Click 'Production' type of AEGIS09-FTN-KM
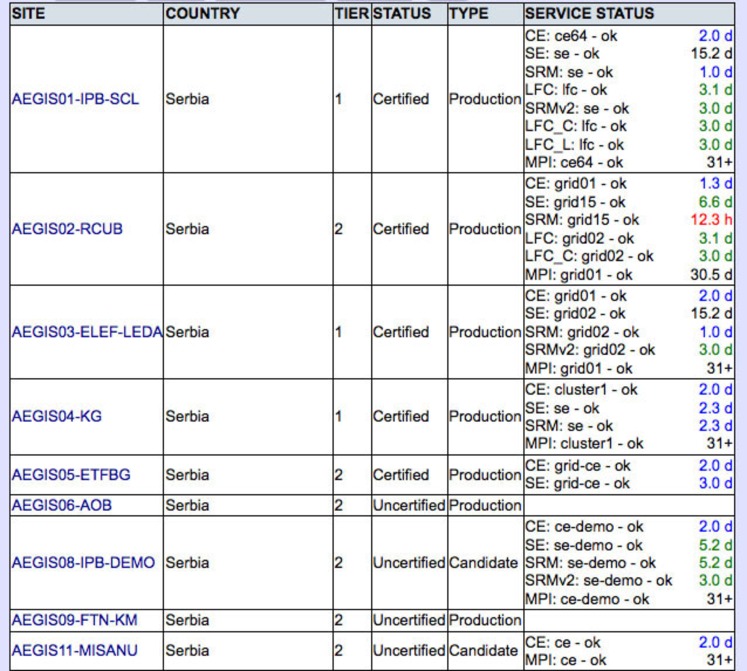 (x=485, y=620)
